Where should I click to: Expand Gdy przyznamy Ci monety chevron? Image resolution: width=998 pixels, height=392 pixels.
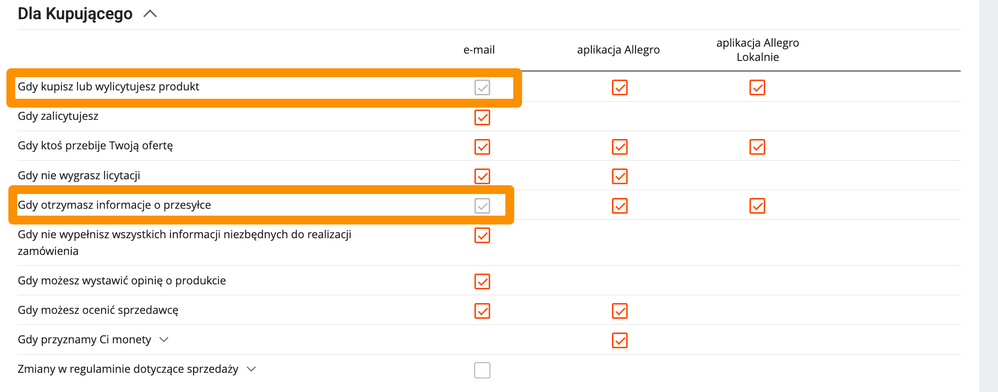click(x=164, y=340)
